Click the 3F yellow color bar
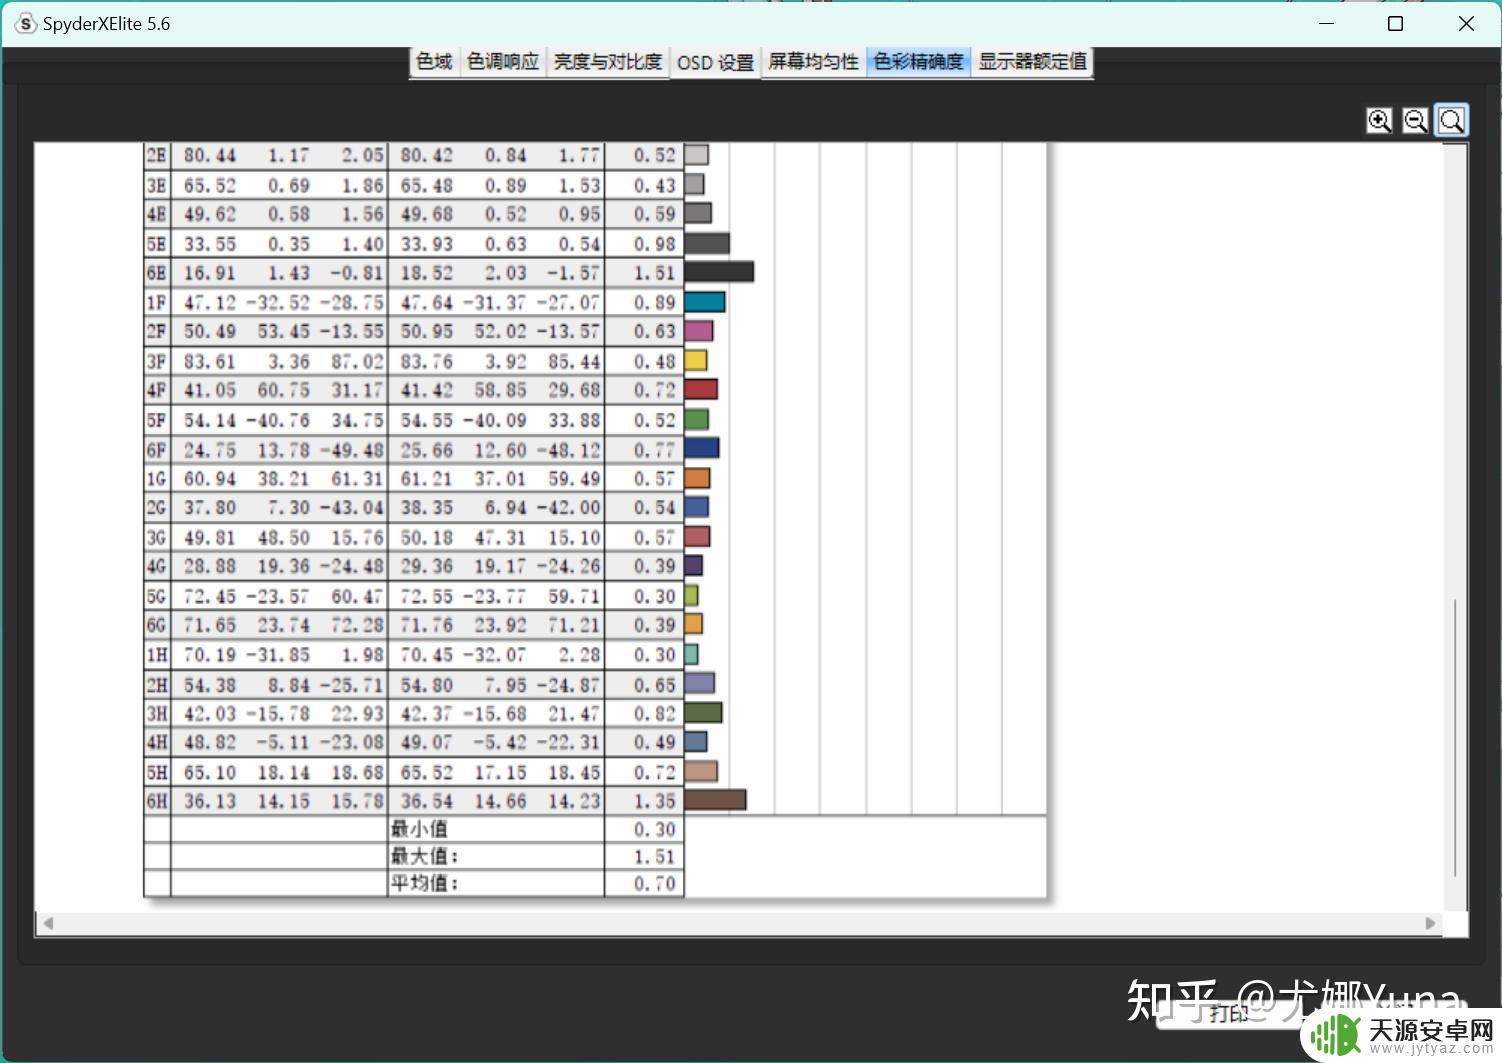 click(696, 361)
